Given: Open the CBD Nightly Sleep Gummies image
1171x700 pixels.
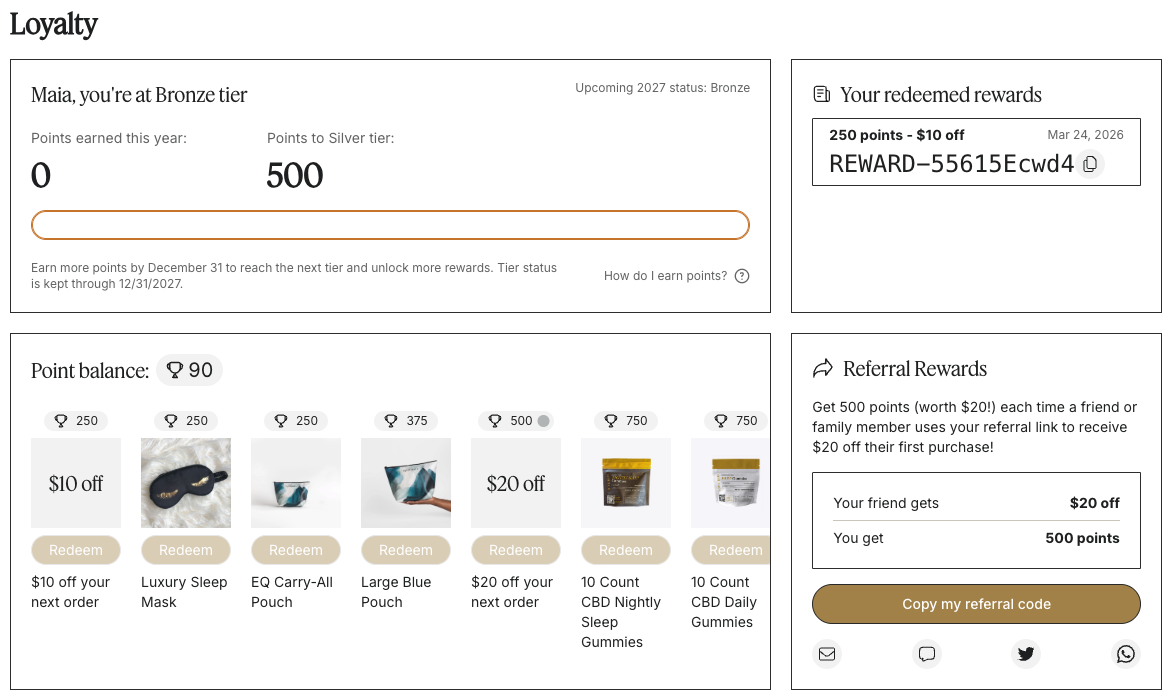Looking at the screenshot, I should pyautogui.click(x=626, y=483).
